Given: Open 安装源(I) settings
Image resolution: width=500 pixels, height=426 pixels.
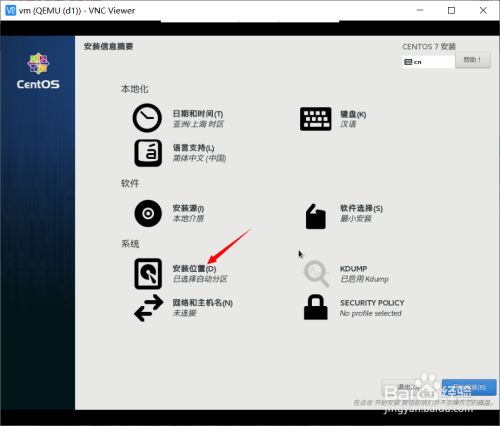Looking at the screenshot, I should 188,208.
